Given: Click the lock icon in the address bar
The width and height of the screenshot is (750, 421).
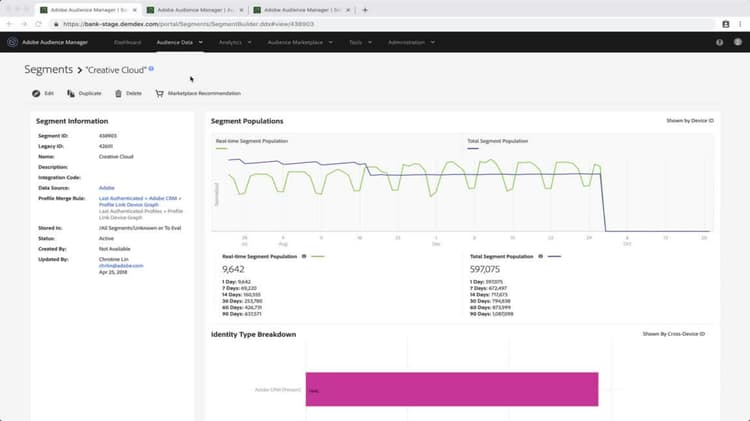Looking at the screenshot, I should point(56,24).
